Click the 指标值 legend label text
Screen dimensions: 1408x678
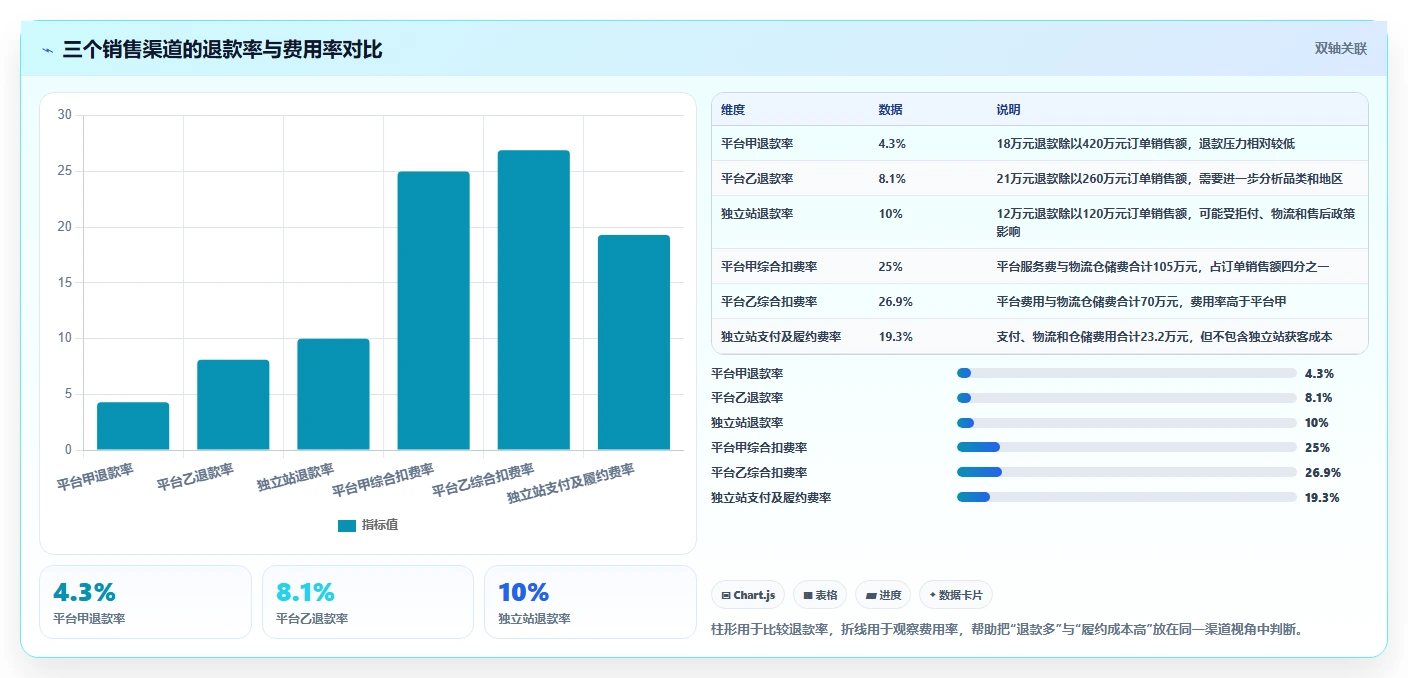[x=380, y=525]
